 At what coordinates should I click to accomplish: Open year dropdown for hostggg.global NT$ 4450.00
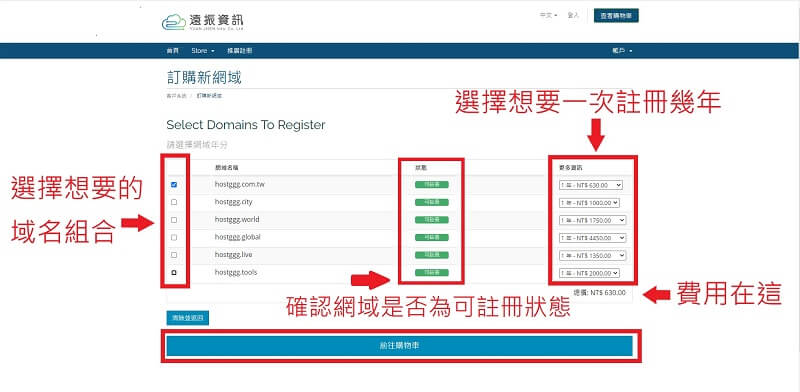pos(592,238)
